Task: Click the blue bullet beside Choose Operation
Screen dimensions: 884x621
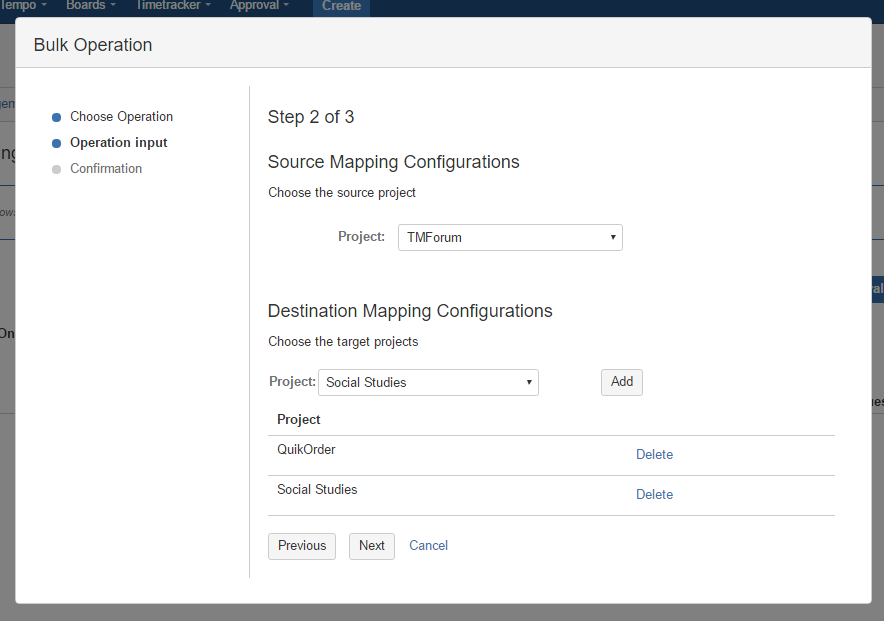Action: coord(57,118)
